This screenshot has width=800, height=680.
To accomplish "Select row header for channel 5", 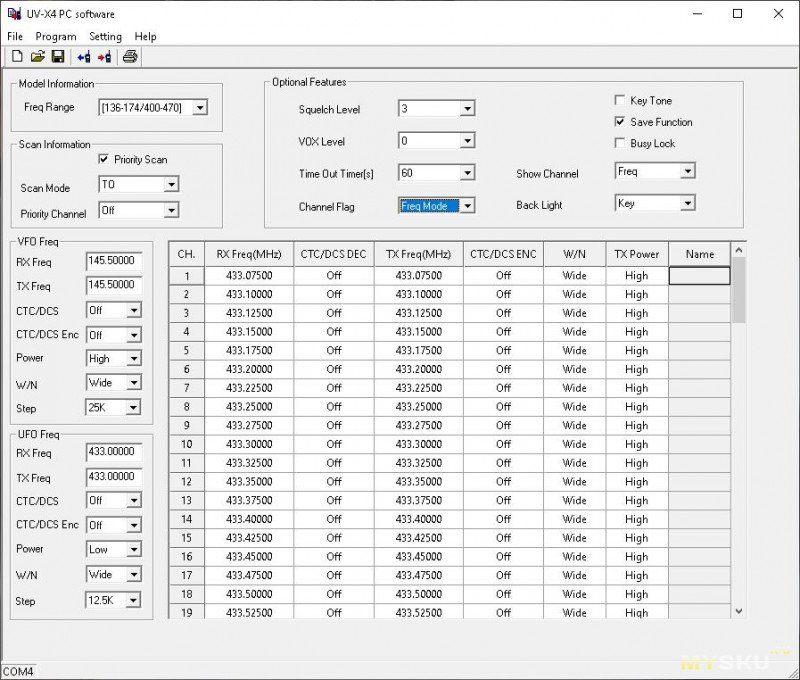I will (186, 351).
